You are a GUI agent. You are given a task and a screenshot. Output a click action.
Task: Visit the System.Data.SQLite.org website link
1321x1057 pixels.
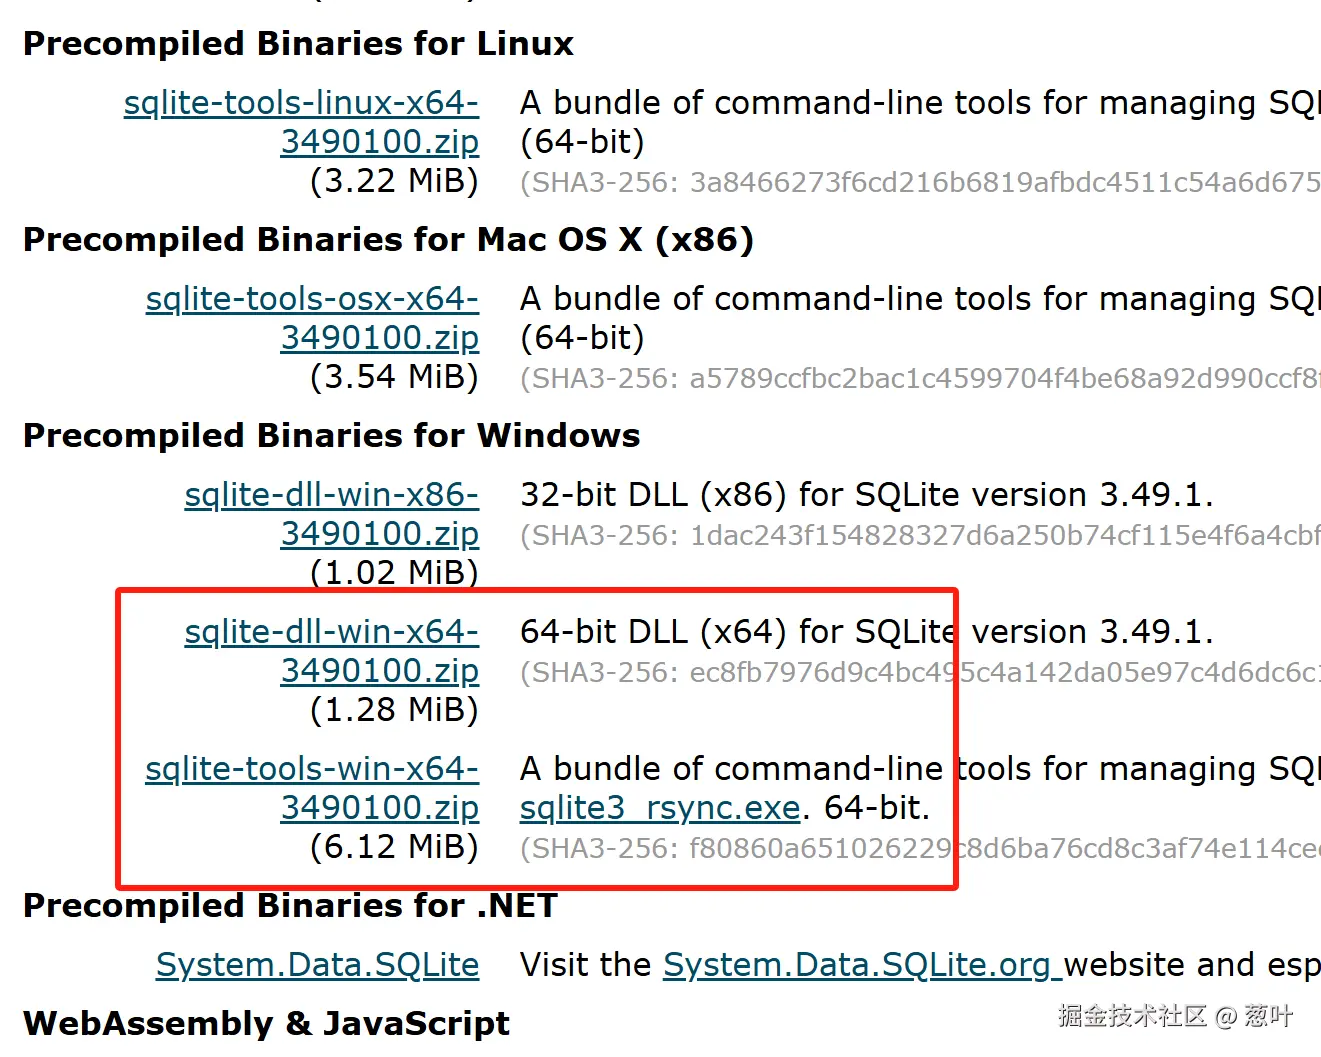857,965
